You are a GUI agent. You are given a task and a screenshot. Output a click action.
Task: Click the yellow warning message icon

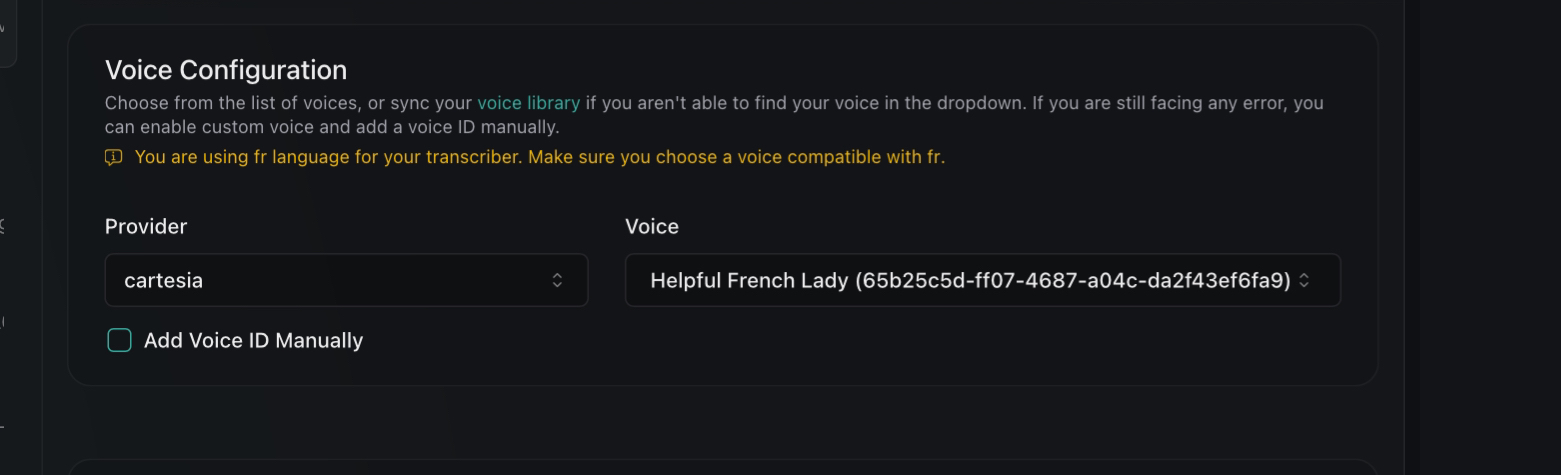[x=114, y=157]
